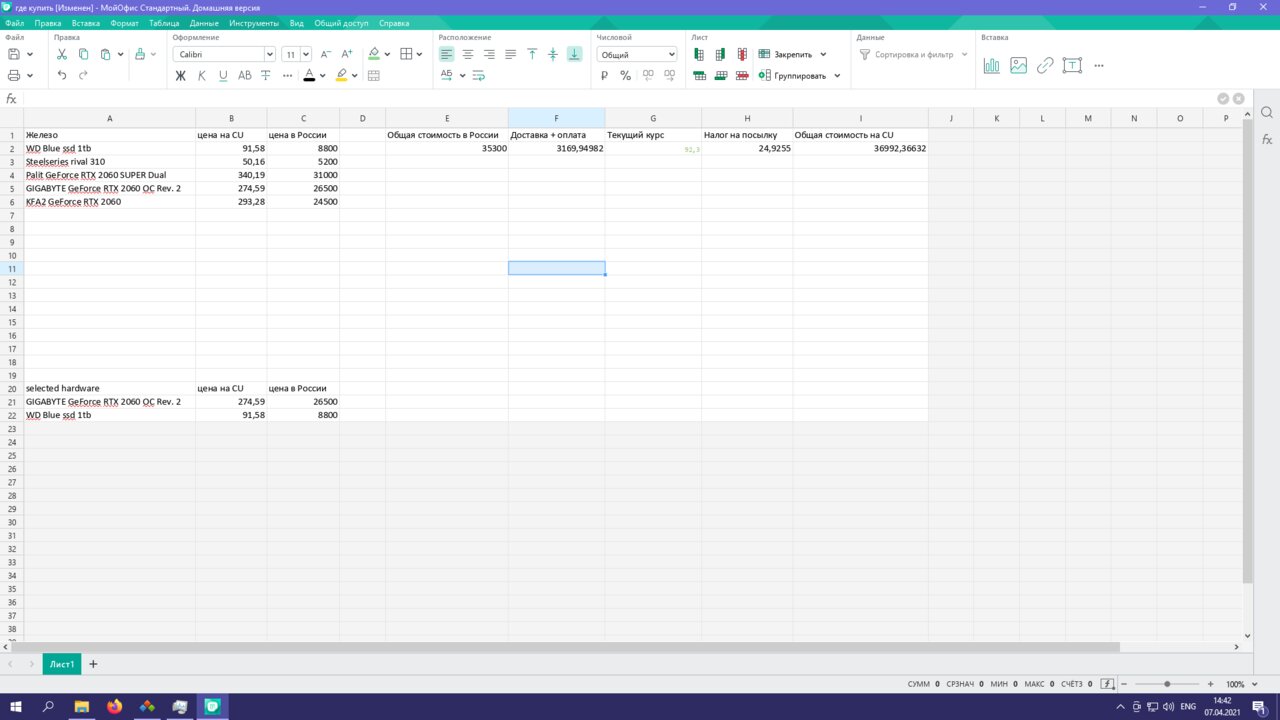The image size is (1280, 720).
Task: Insert a chart using the chart icon
Action: pos(991,66)
